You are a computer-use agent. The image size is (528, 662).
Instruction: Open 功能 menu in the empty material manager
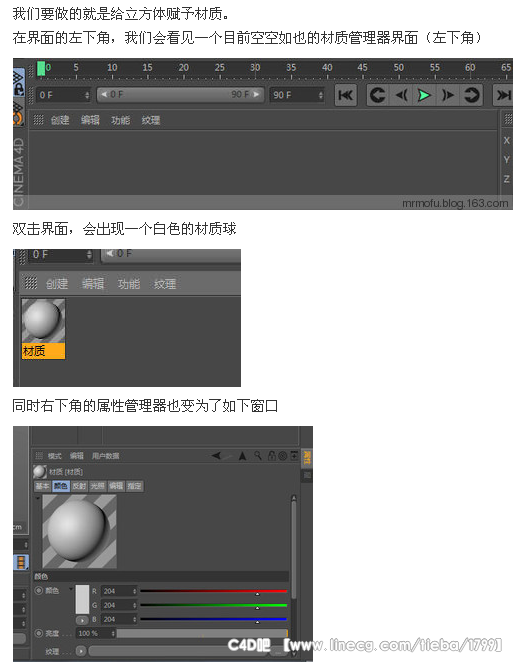[x=121, y=120]
